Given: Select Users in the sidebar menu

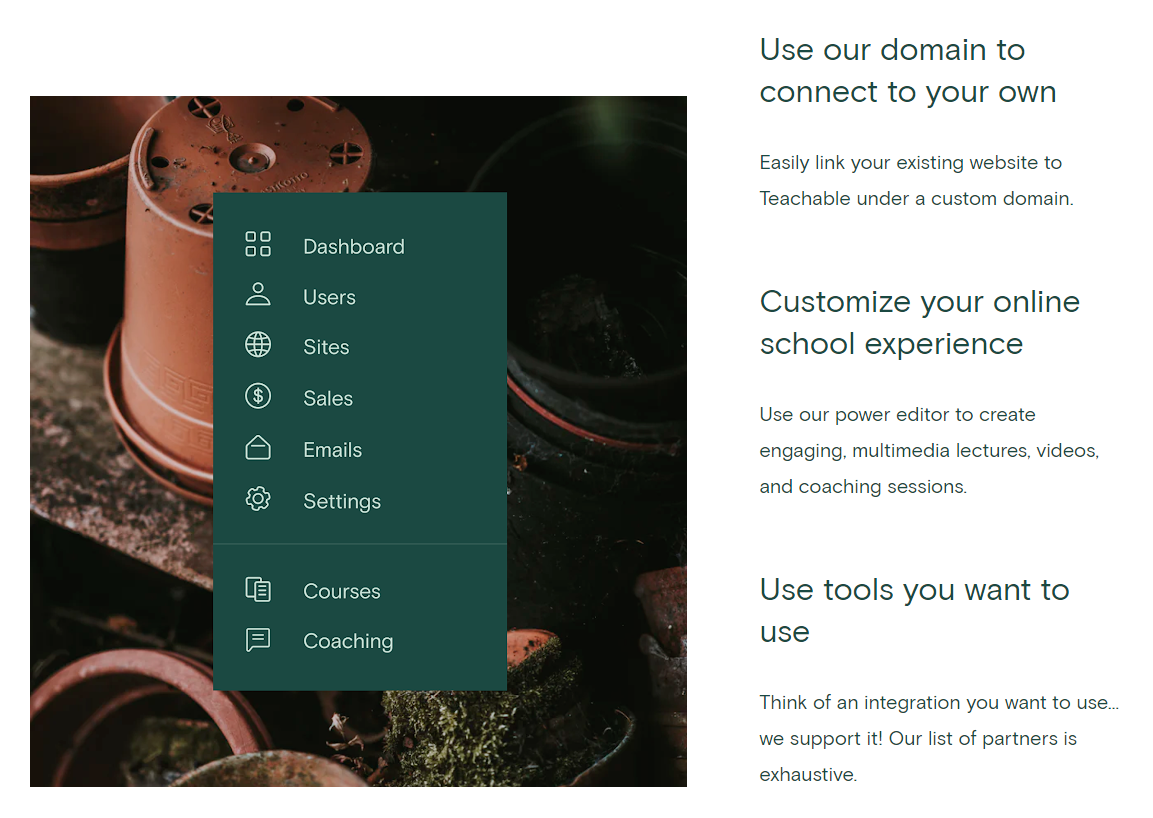Looking at the screenshot, I should [x=329, y=297].
